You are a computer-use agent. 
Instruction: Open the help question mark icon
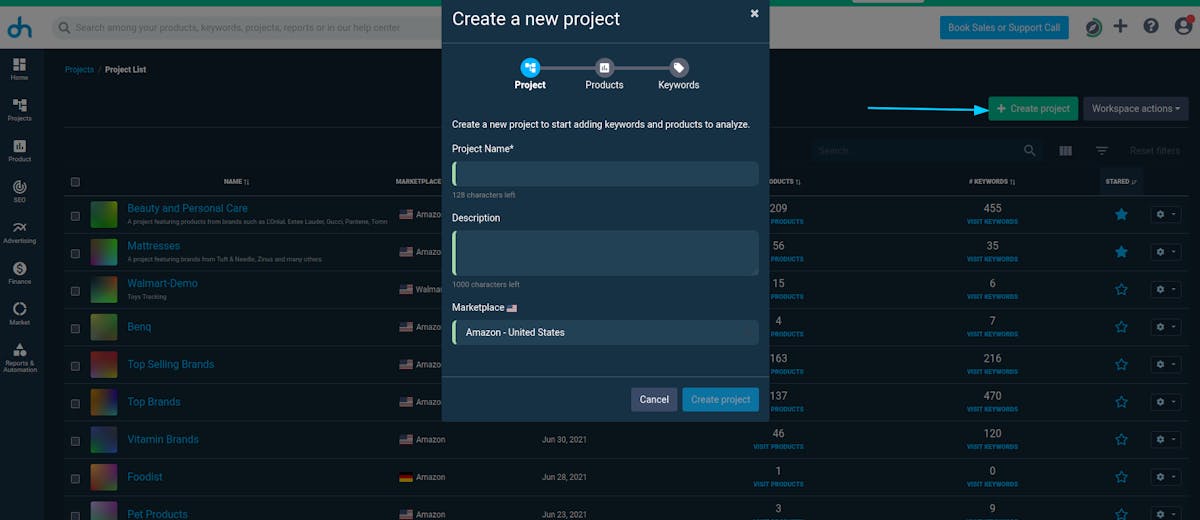coord(1151,27)
